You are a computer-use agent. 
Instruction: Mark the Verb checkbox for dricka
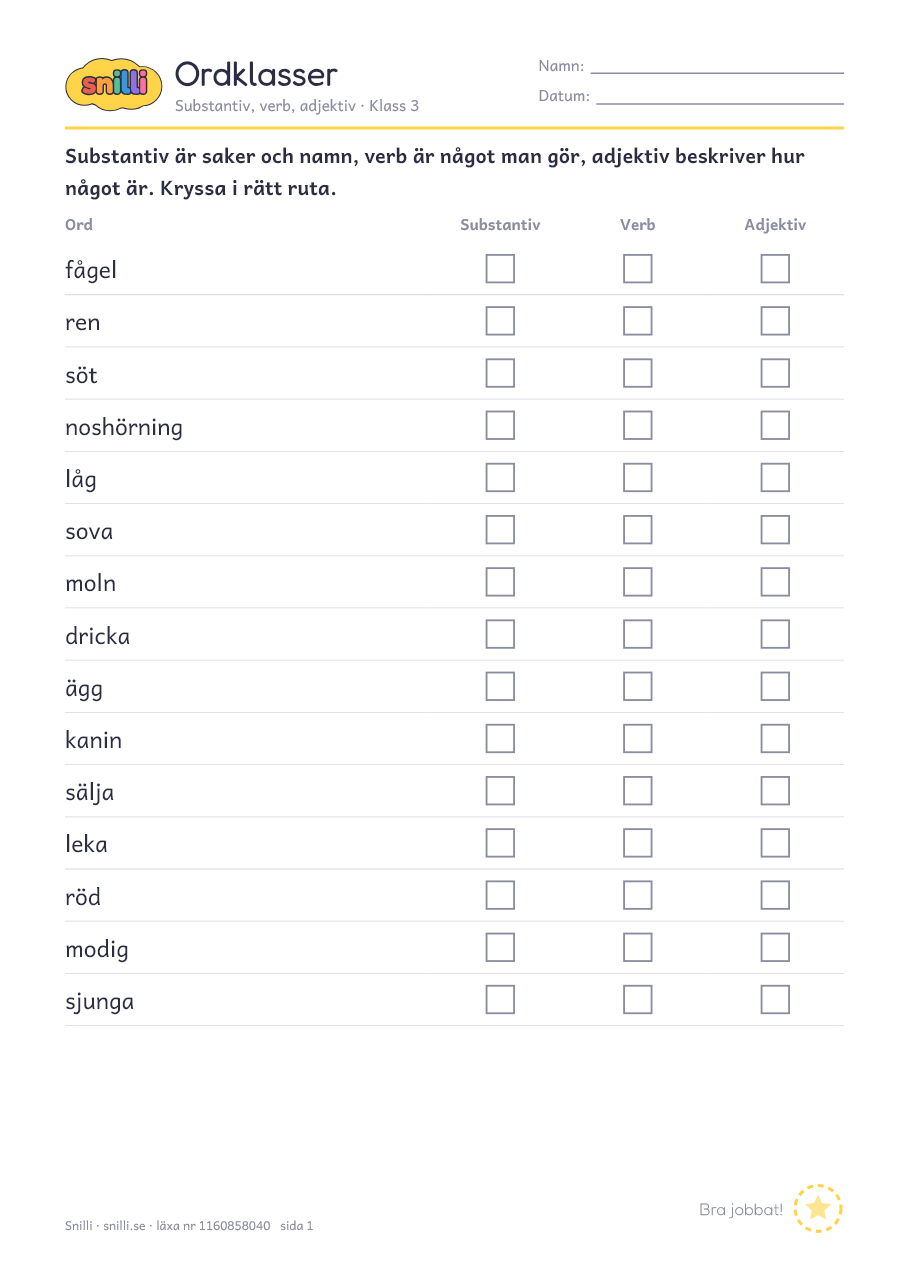point(637,634)
